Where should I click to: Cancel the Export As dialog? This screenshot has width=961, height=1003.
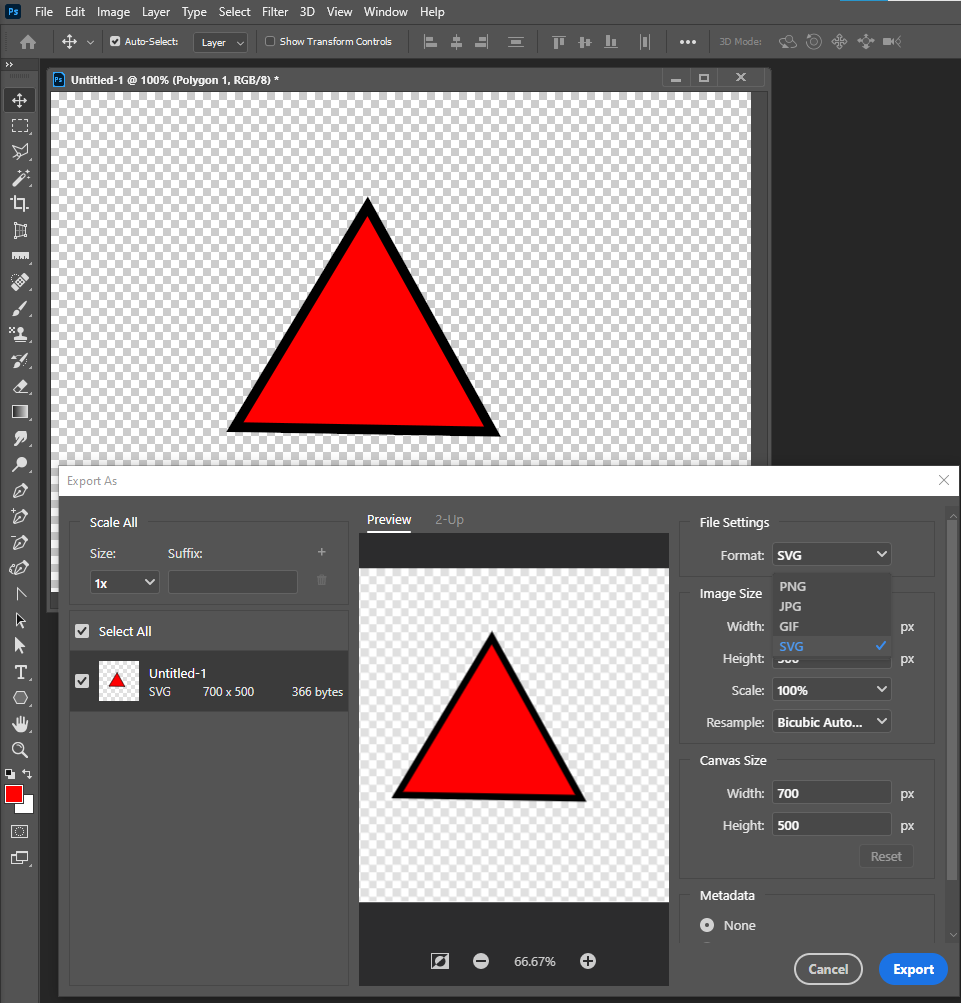[x=828, y=969]
